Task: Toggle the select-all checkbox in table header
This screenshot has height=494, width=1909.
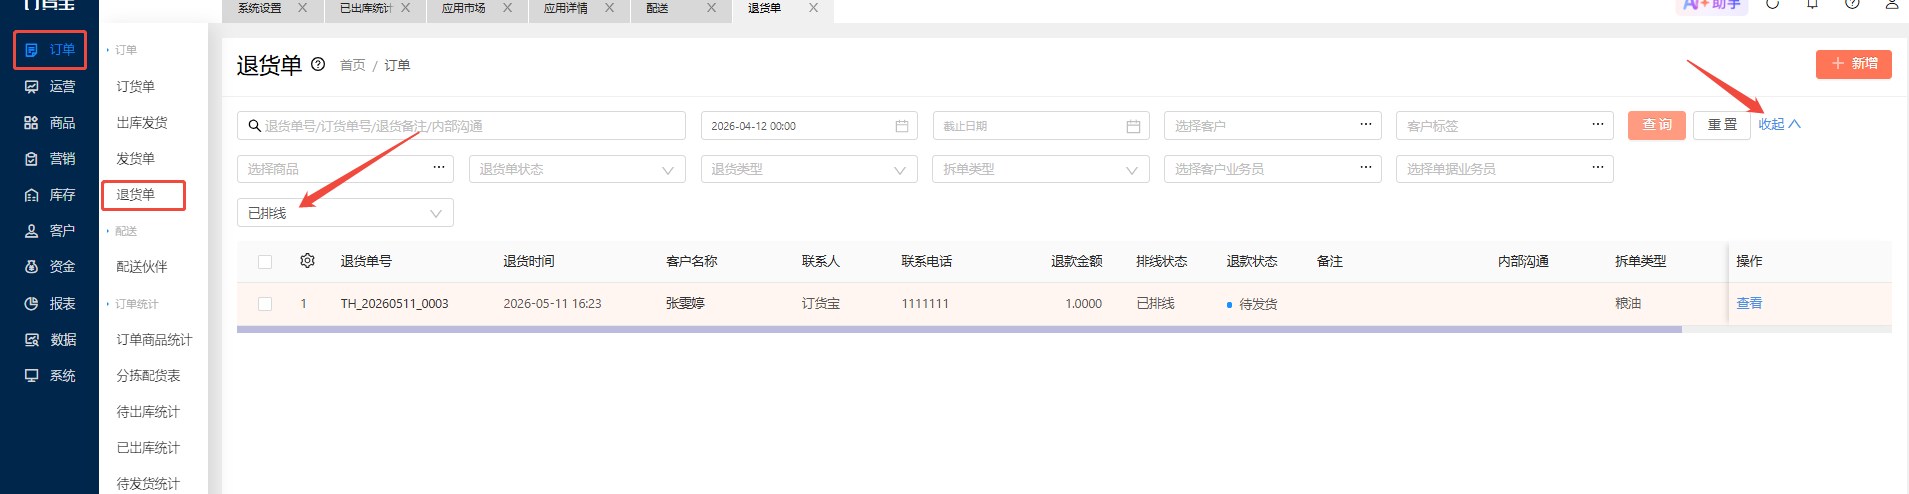Action: coord(265,262)
